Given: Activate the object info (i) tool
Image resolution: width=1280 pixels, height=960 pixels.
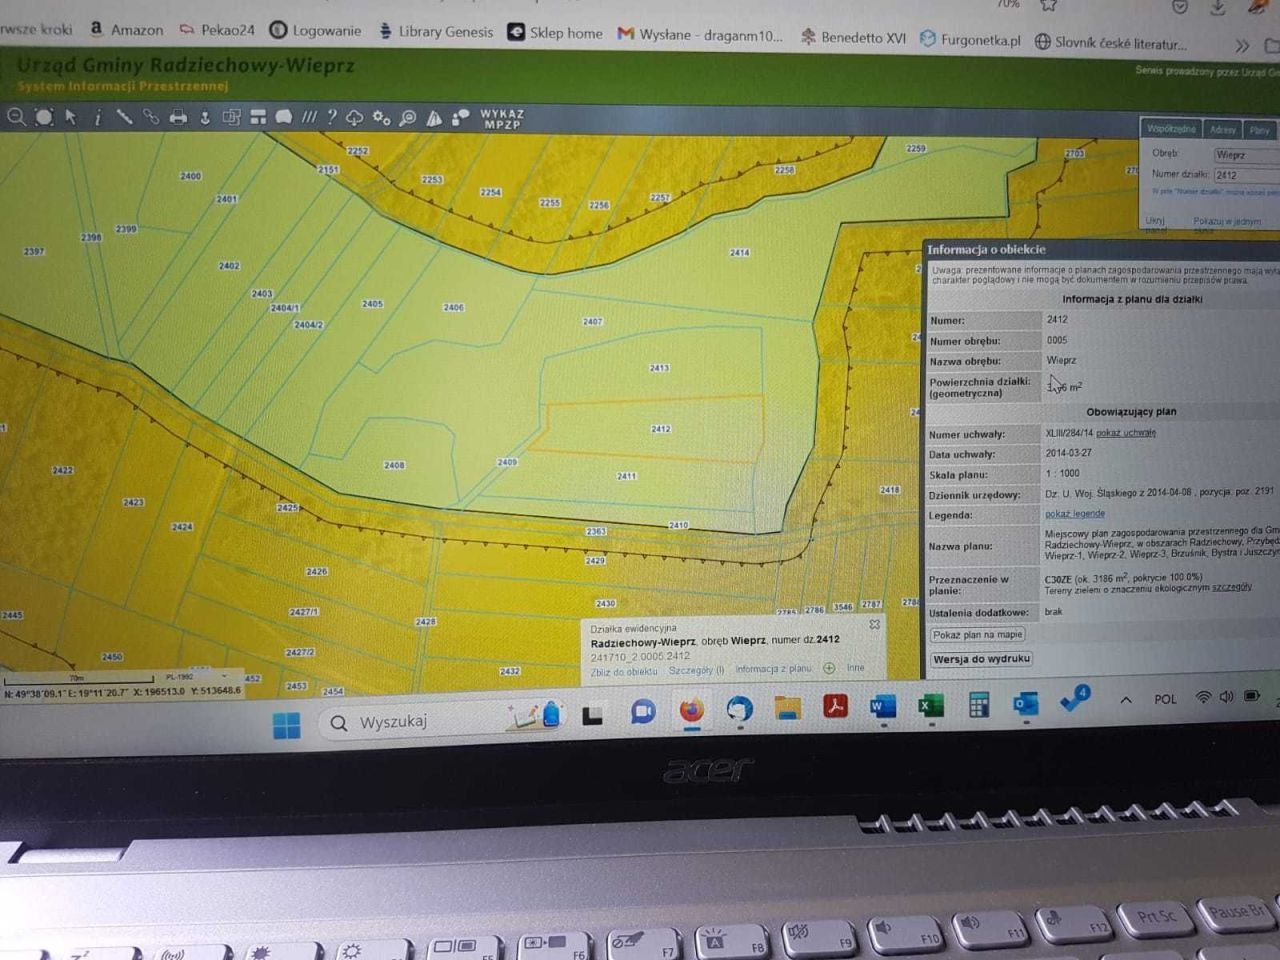Looking at the screenshot, I should pos(97,117).
